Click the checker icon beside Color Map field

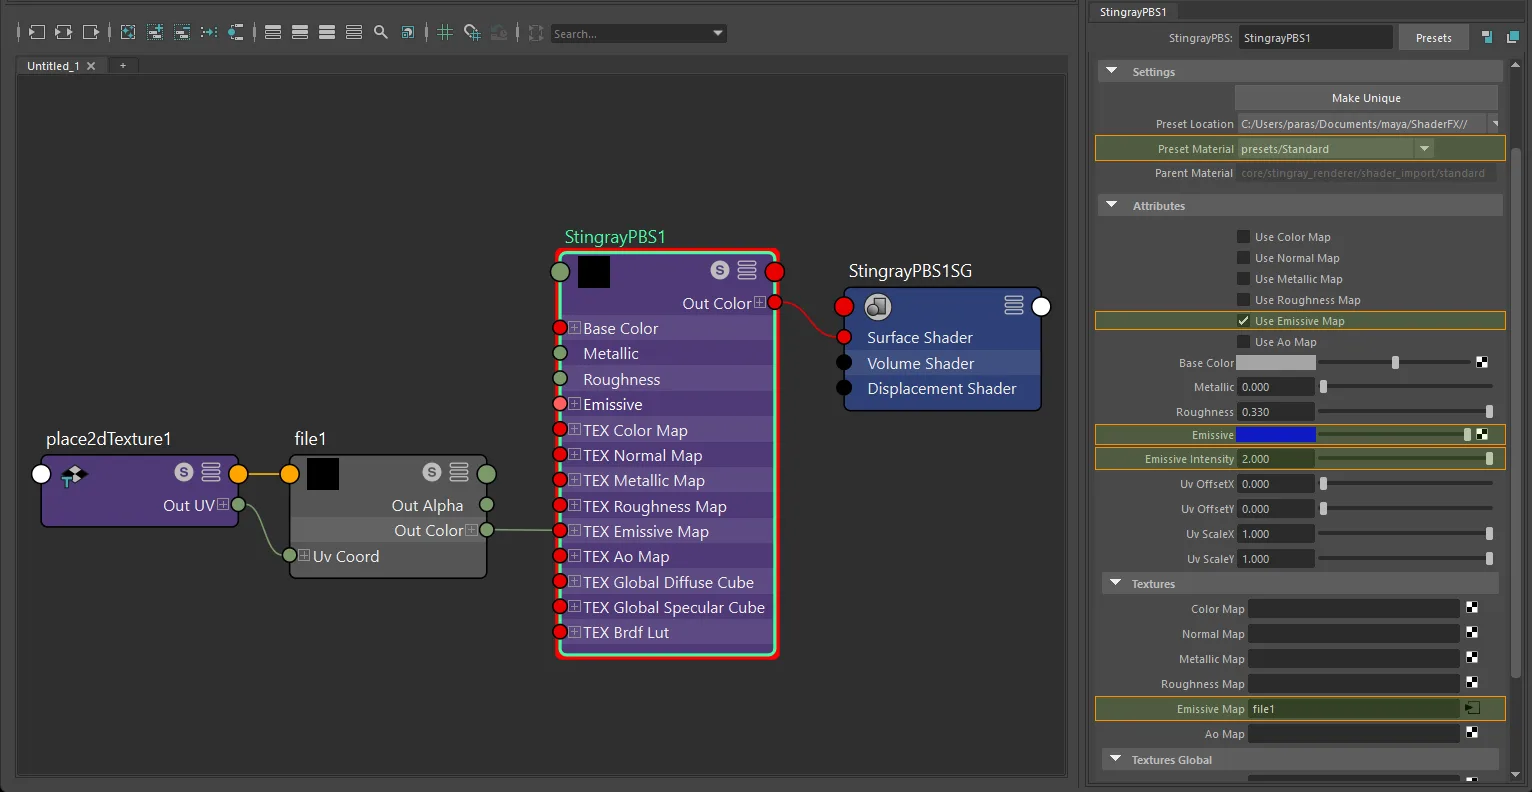pos(1472,608)
